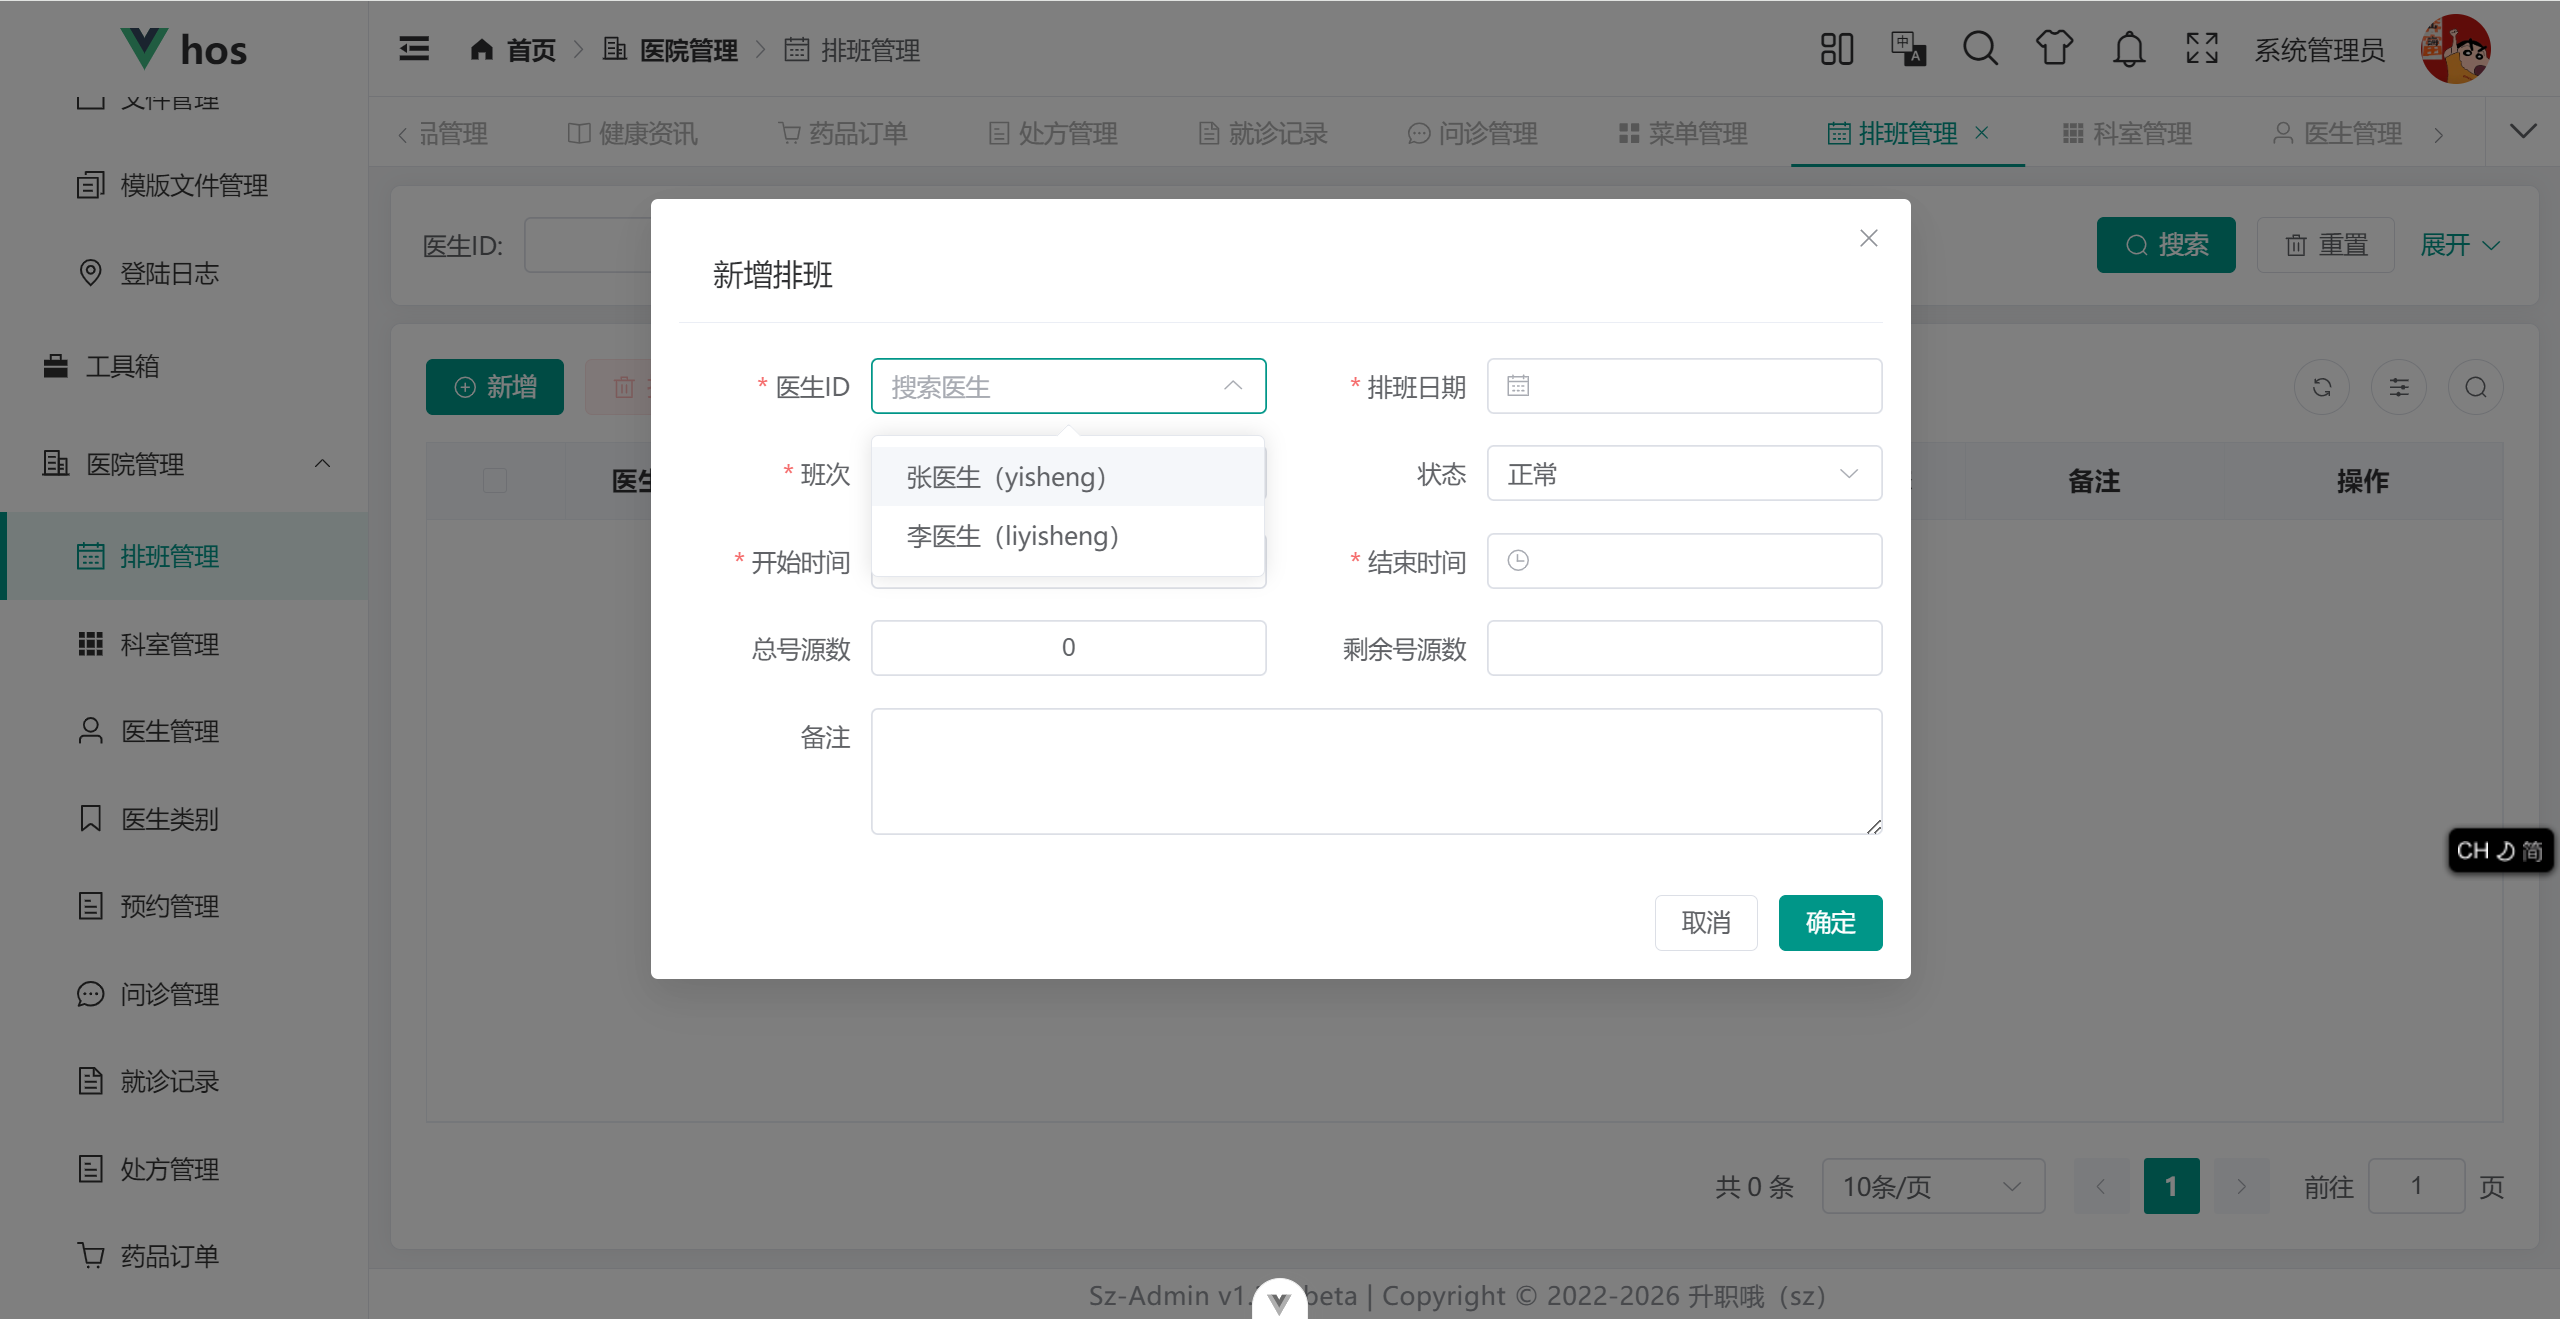The image size is (2560, 1319).
Task: Open 医生管理 in the sidebar menu
Action: click(x=169, y=731)
